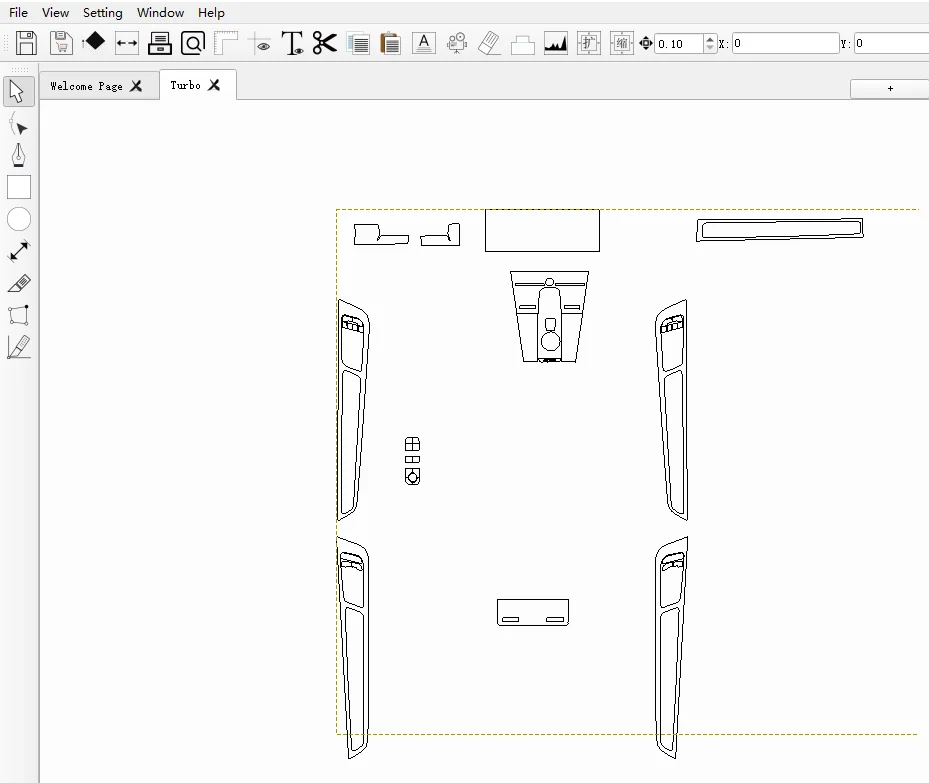Click the save floppy disk icon

(x=26, y=43)
